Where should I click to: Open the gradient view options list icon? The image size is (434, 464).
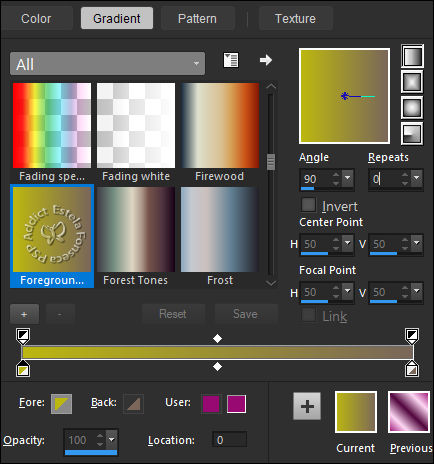pos(231,60)
